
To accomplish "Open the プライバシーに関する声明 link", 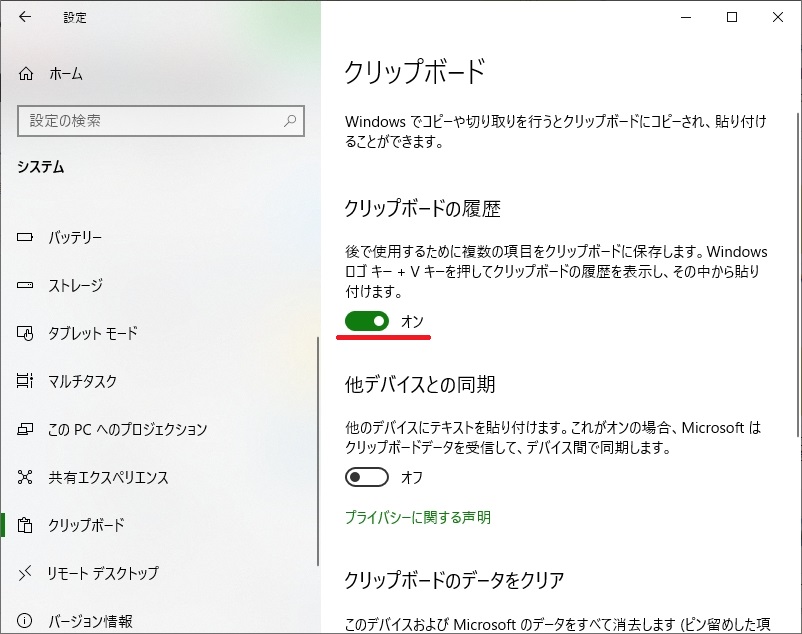I will (x=418, y=517).
